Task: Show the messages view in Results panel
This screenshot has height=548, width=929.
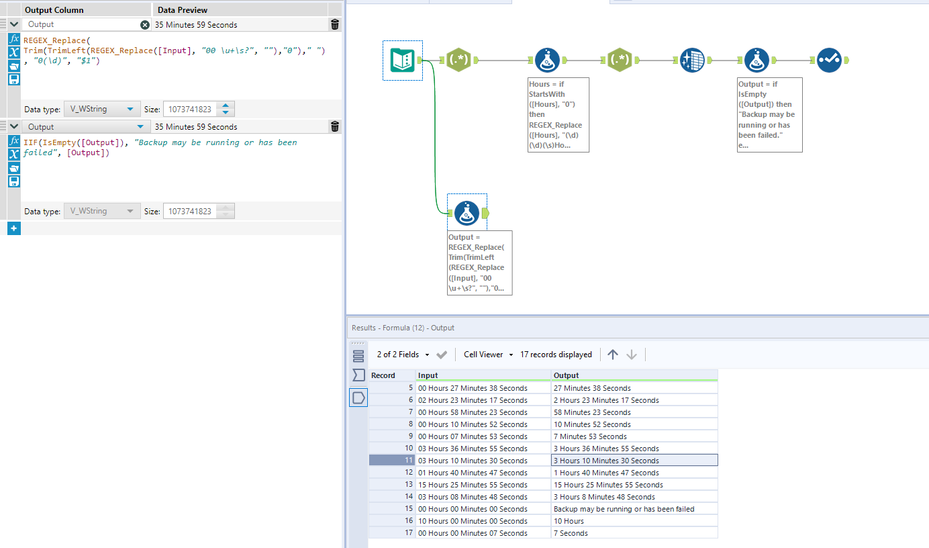Action: (358, 355)
